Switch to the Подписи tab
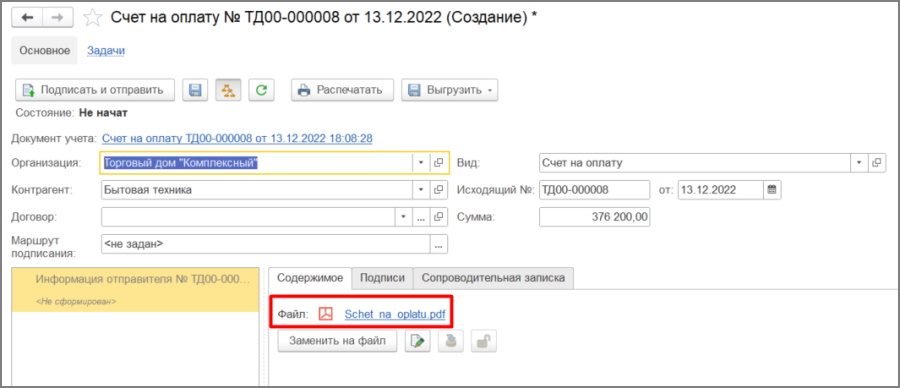 382,278
